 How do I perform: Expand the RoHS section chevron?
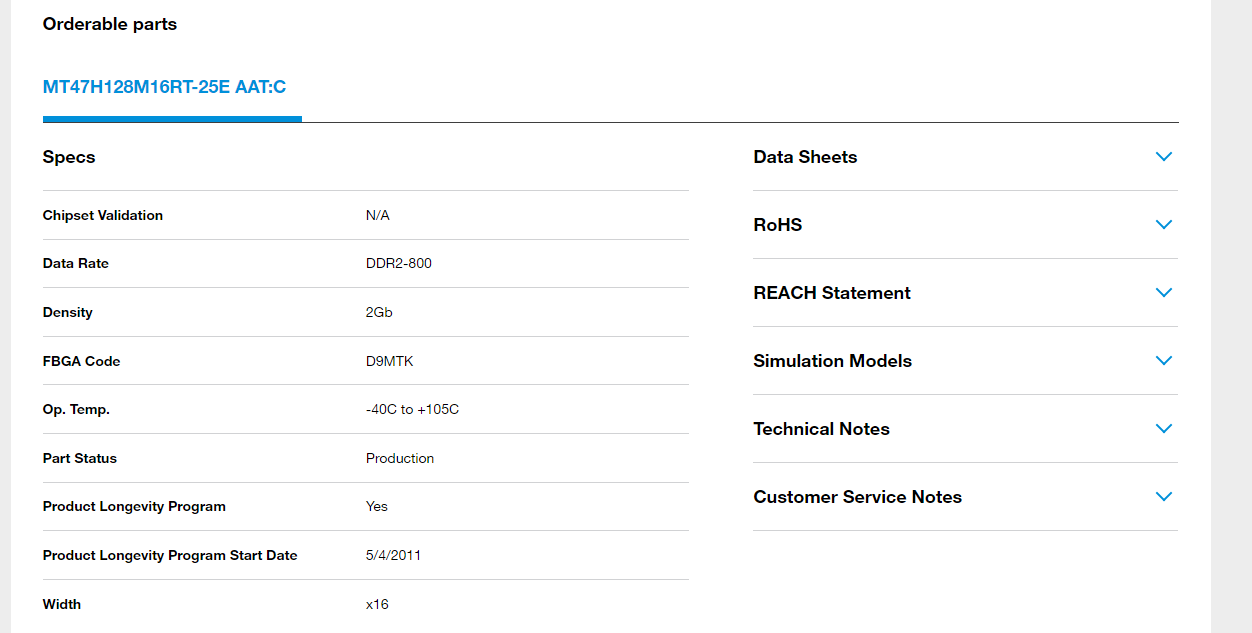[x=1163, y=225]
